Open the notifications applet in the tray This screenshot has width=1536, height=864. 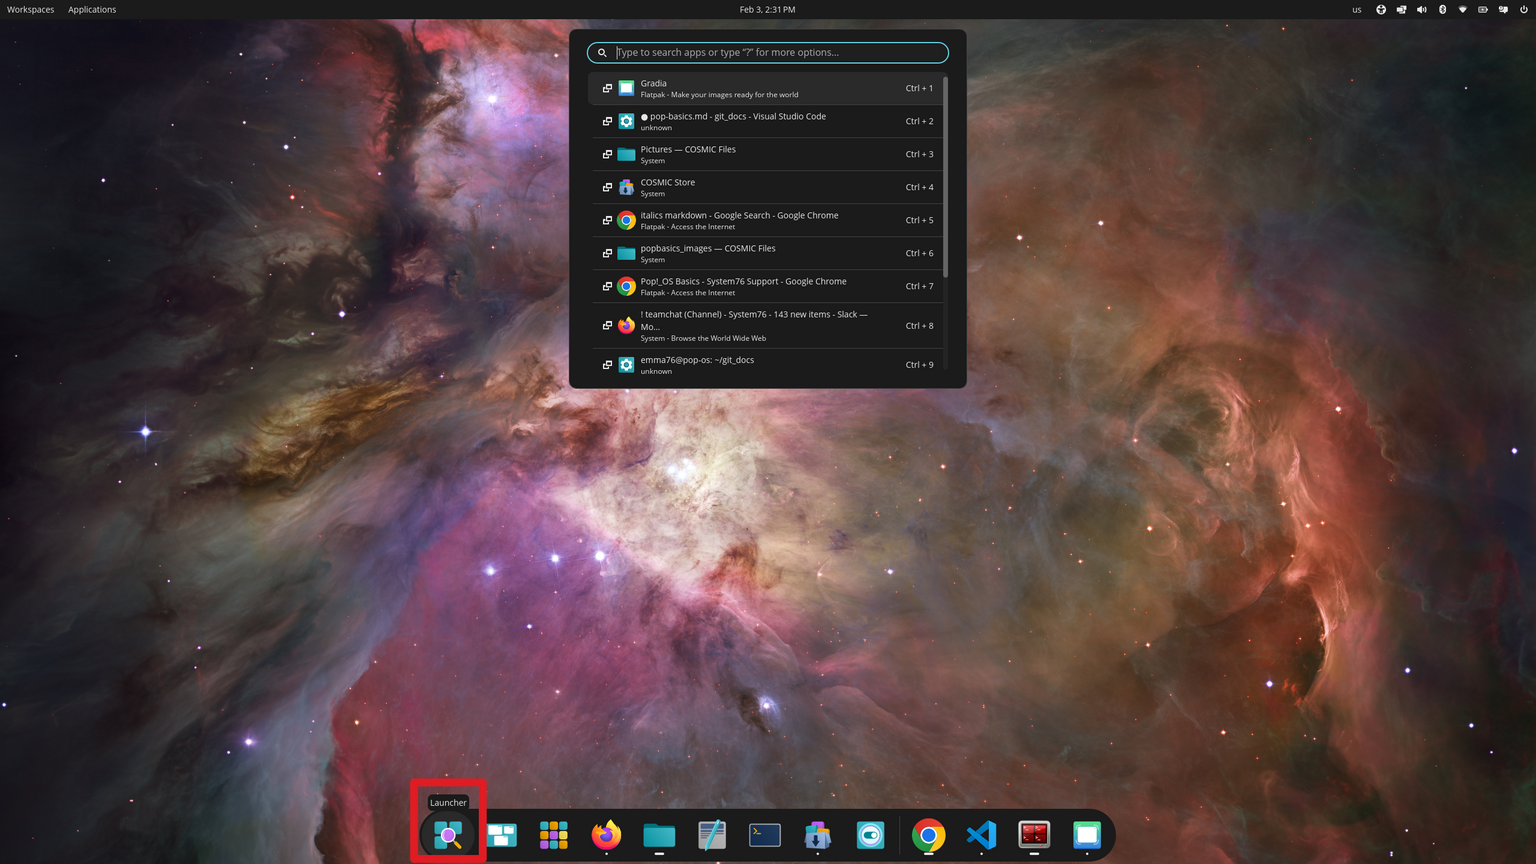pos(1502,9)
